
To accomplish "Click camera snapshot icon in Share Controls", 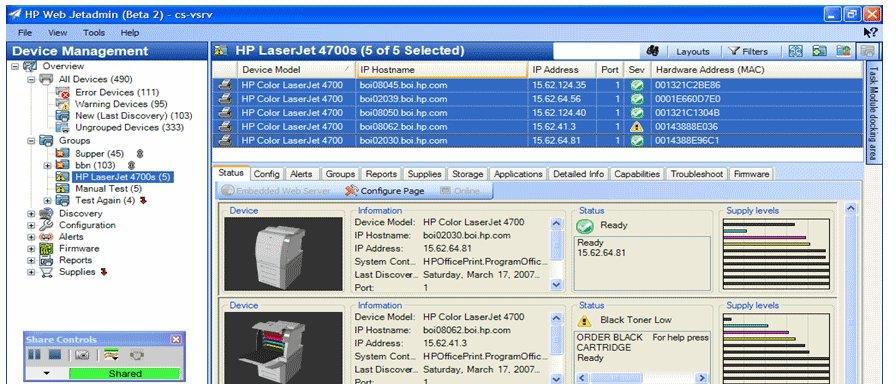I will click(82, 355).
